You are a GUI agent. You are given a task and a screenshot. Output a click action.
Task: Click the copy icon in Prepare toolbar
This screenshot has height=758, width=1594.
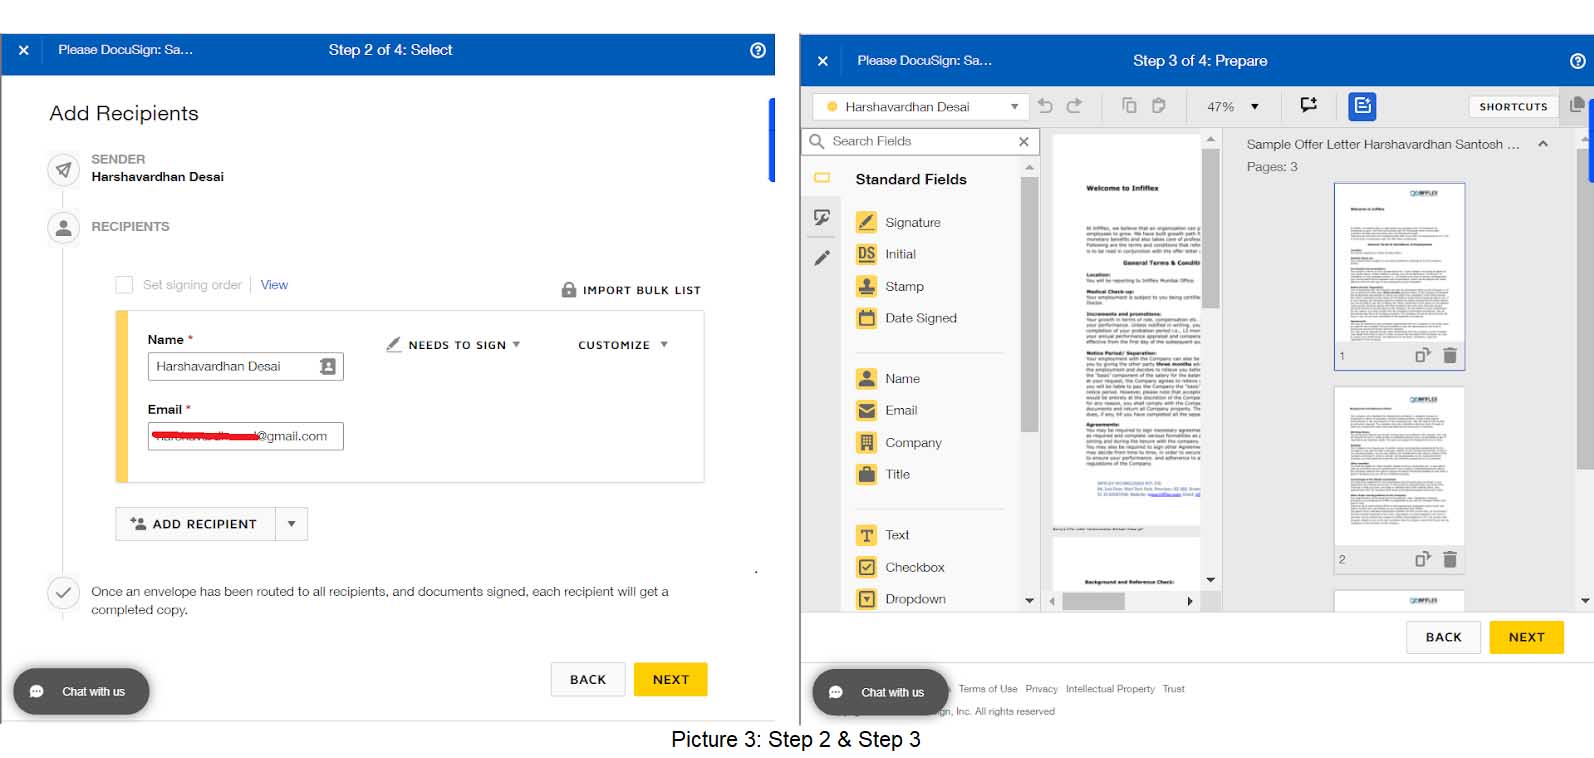(x=1129, y=106)
